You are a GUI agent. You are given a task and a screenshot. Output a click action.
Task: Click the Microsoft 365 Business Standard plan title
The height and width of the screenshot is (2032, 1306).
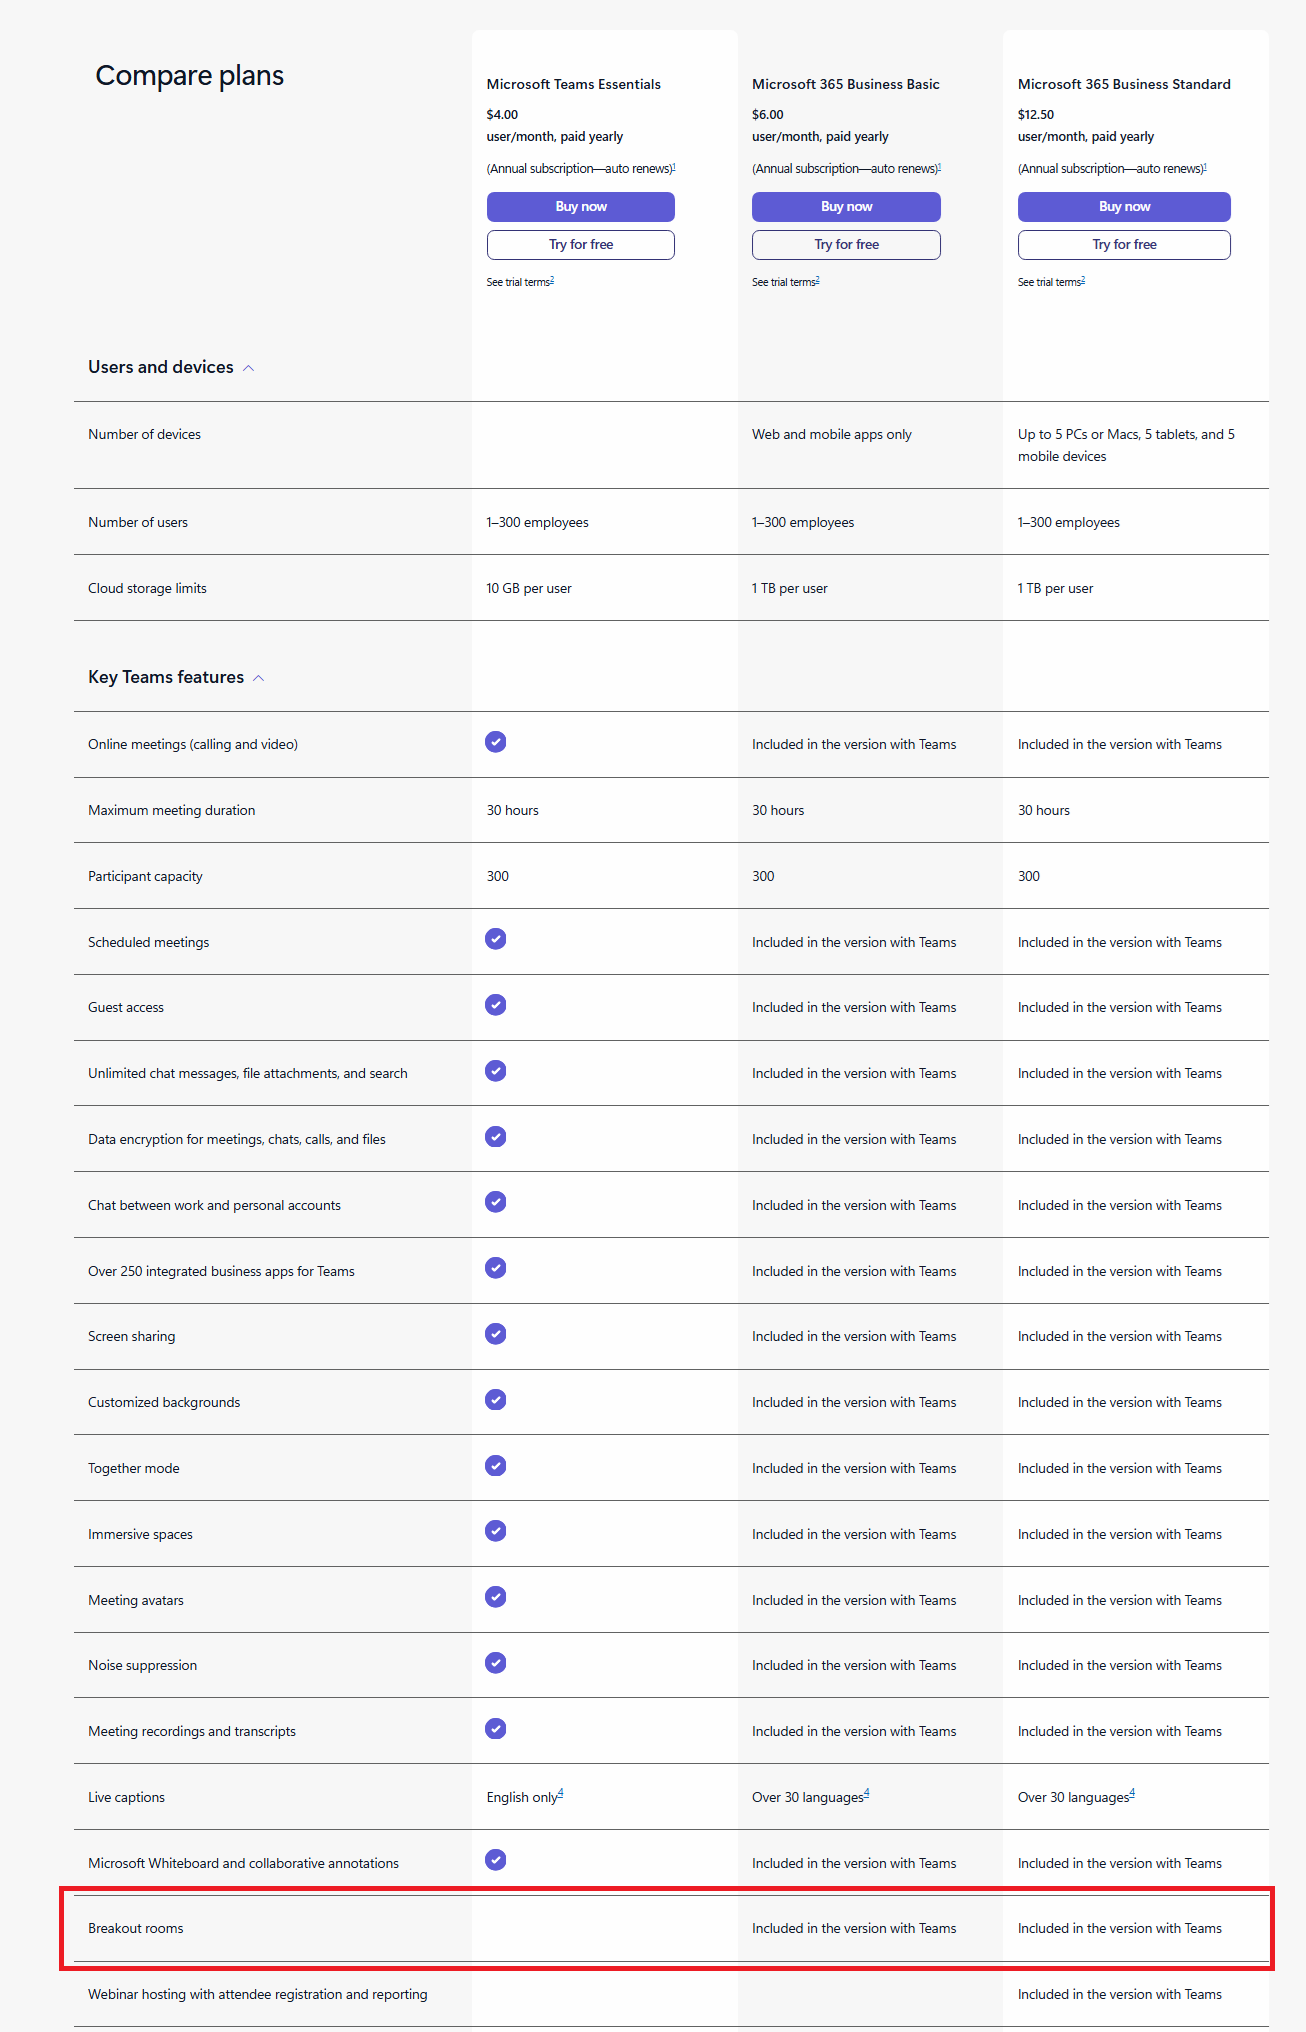click(x=1124, y=84)
